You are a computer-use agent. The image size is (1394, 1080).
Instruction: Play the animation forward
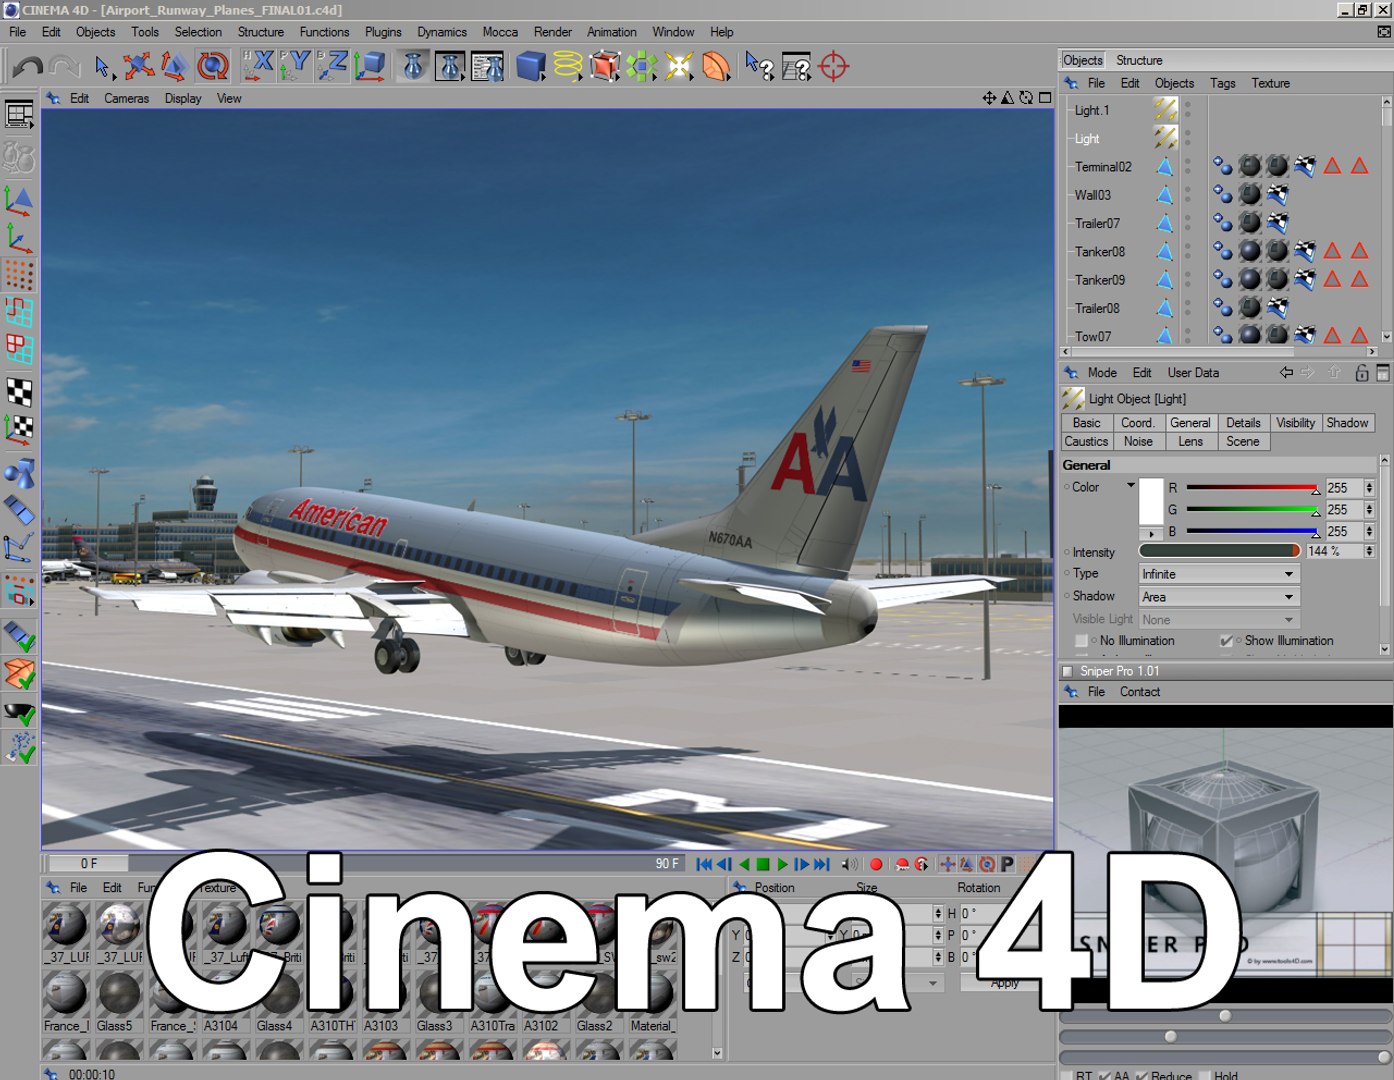(x=782, y=864)
